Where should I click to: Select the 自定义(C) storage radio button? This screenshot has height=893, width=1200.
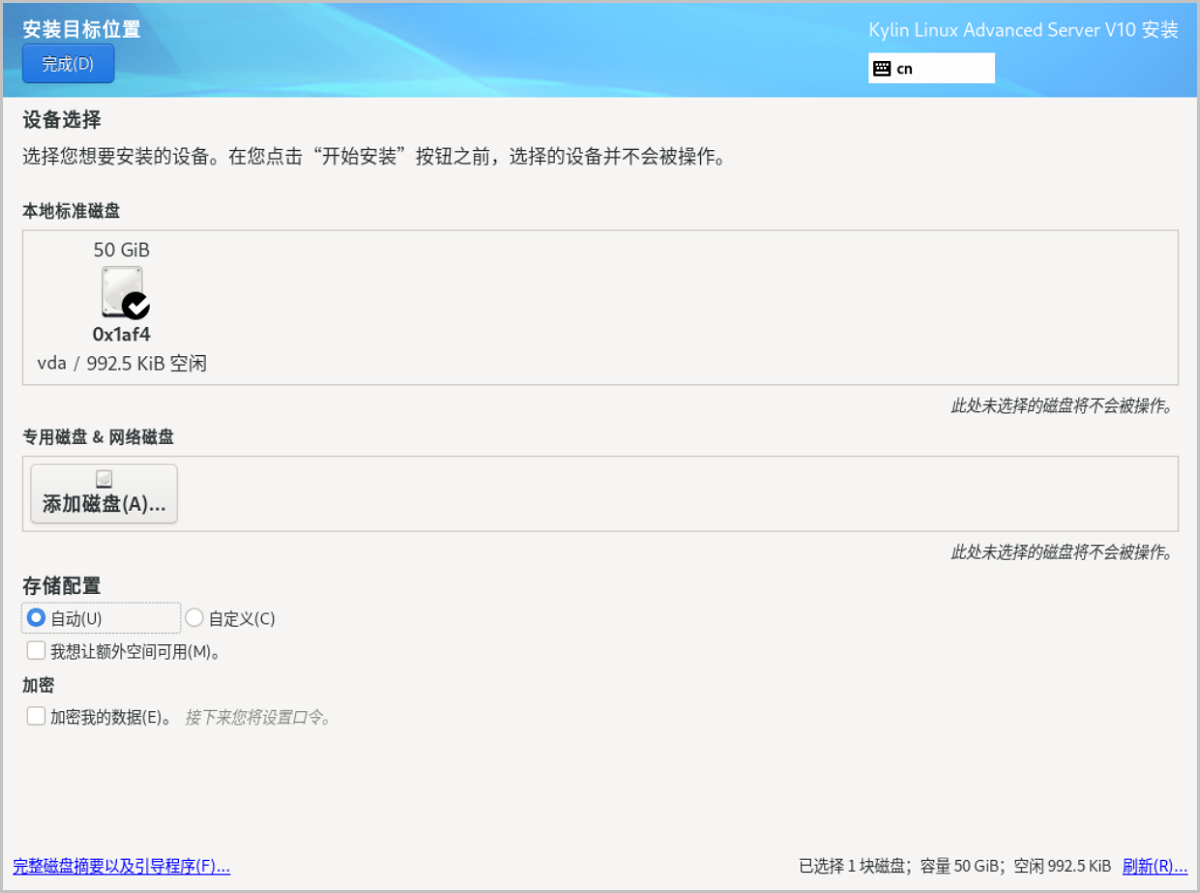tap(195, 618)
